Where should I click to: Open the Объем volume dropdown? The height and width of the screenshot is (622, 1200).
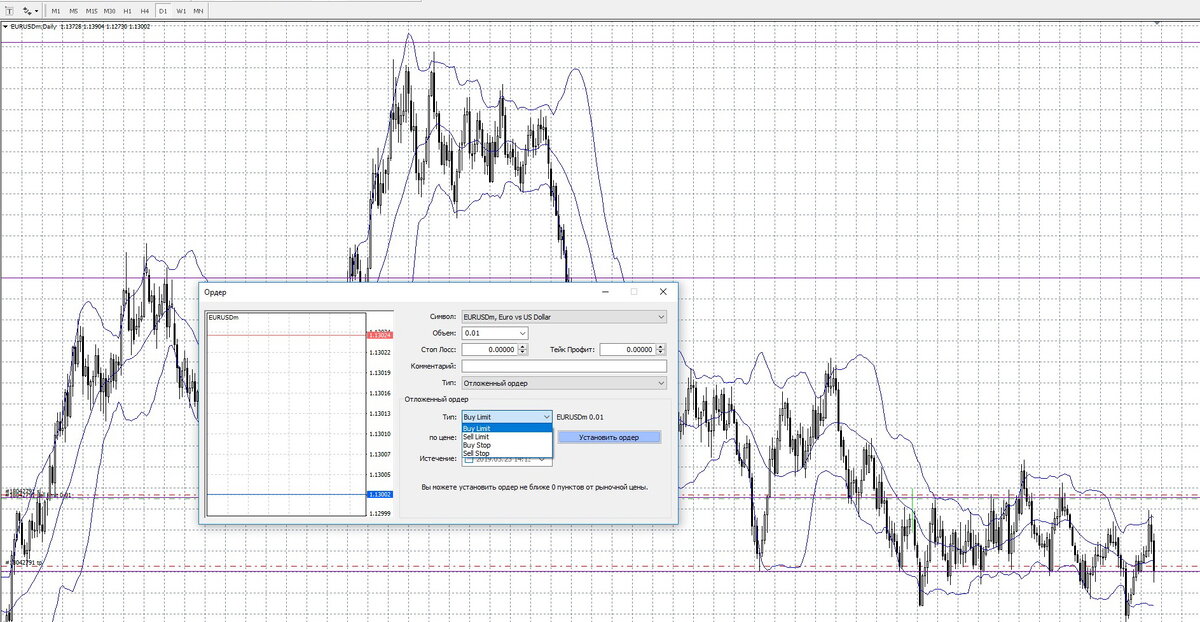pyautogui.click(x=522, y=333)
